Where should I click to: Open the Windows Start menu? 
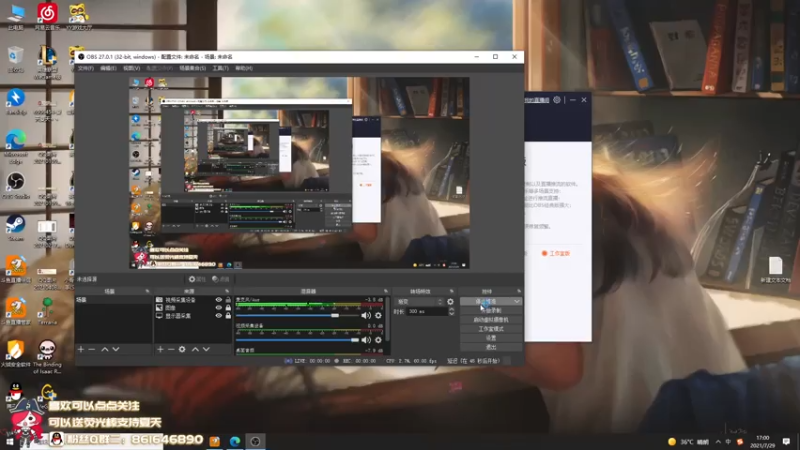click(9, 441)
